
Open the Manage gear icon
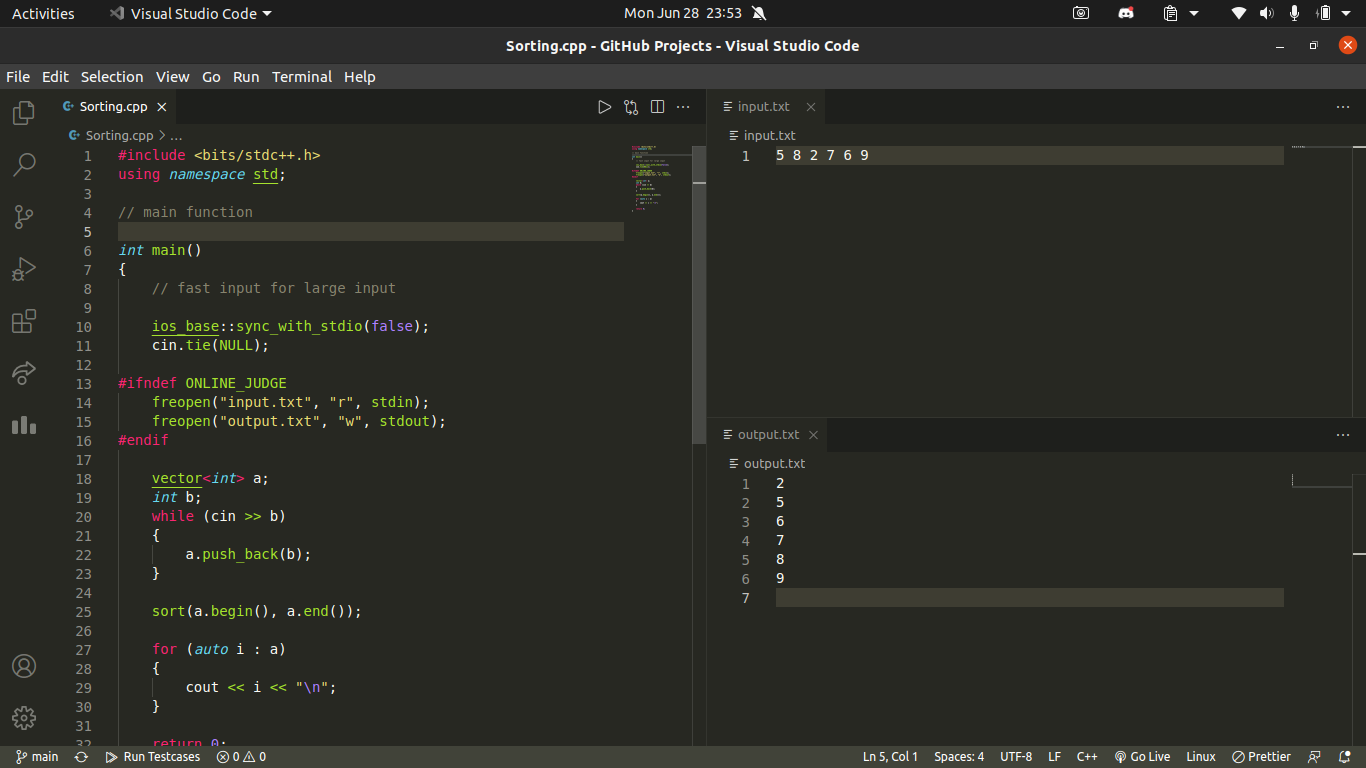(23, 717)
